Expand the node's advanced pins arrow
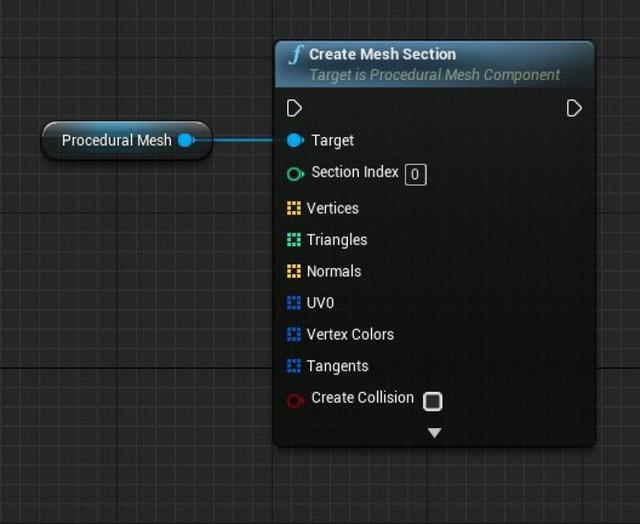The width and height of the screenshot is (640, 524). click(434, 432)
